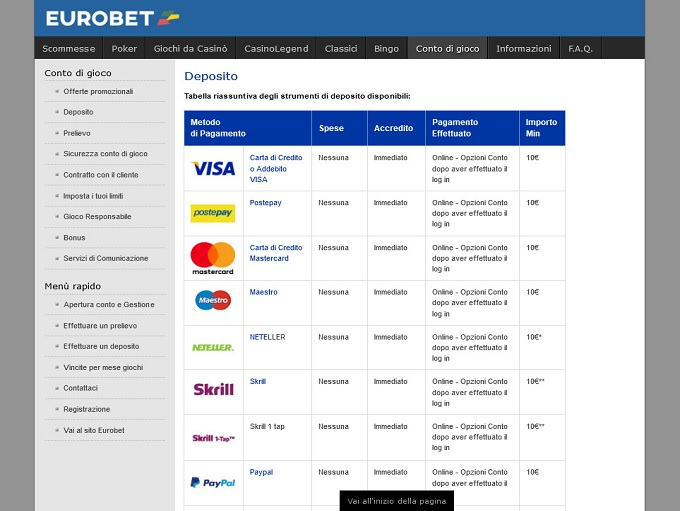Screen dimensions: 680x511
Task: Open Offerte promozionali in sidebar
Action: click(98, 91)
